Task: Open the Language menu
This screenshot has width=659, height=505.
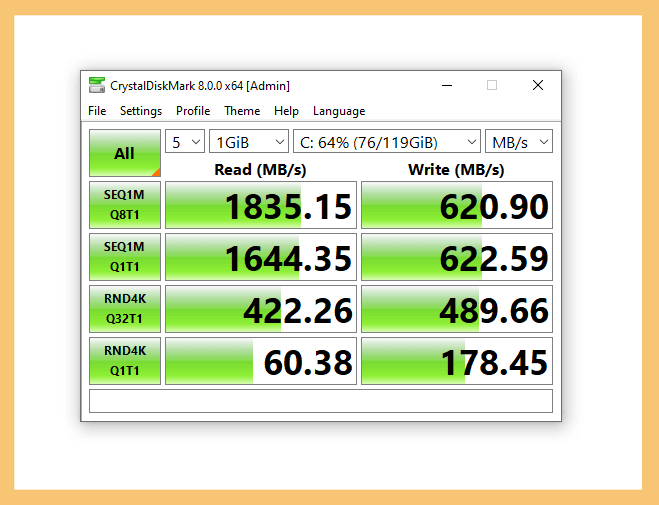Action: pyautogui.click(x=339, y=111)
